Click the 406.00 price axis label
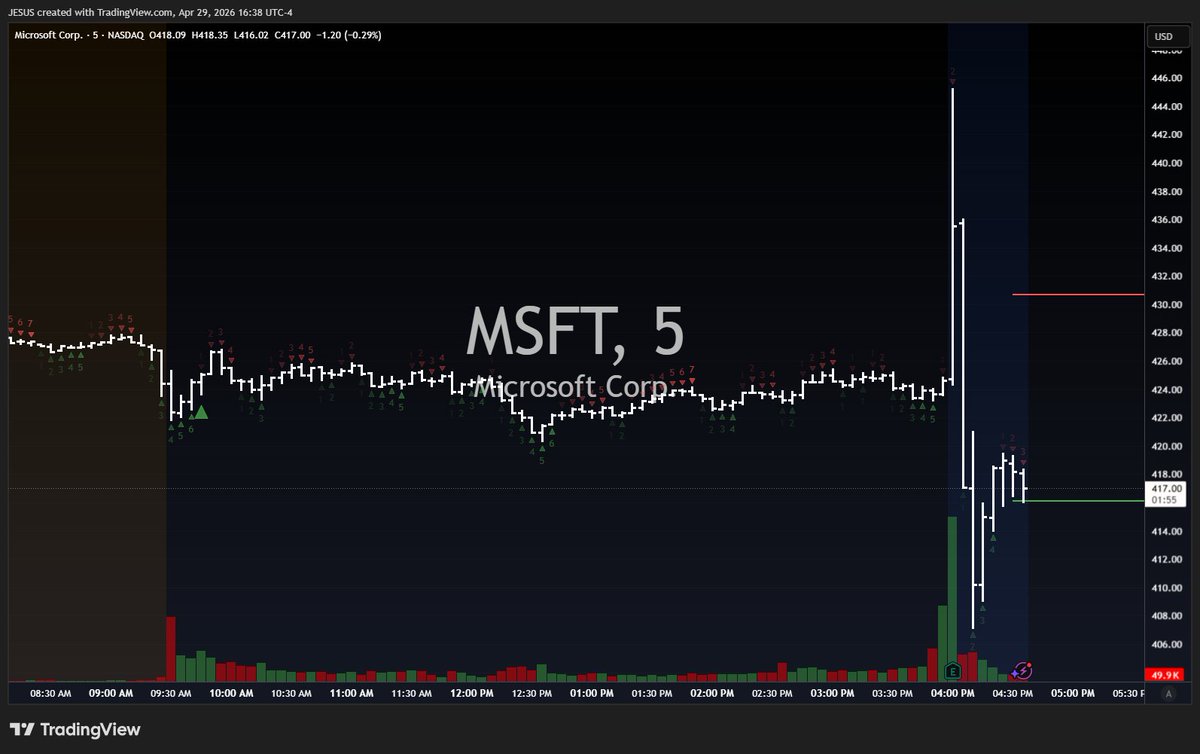1200x754 pixels. pyautogui.click(x=1166, y=646)
